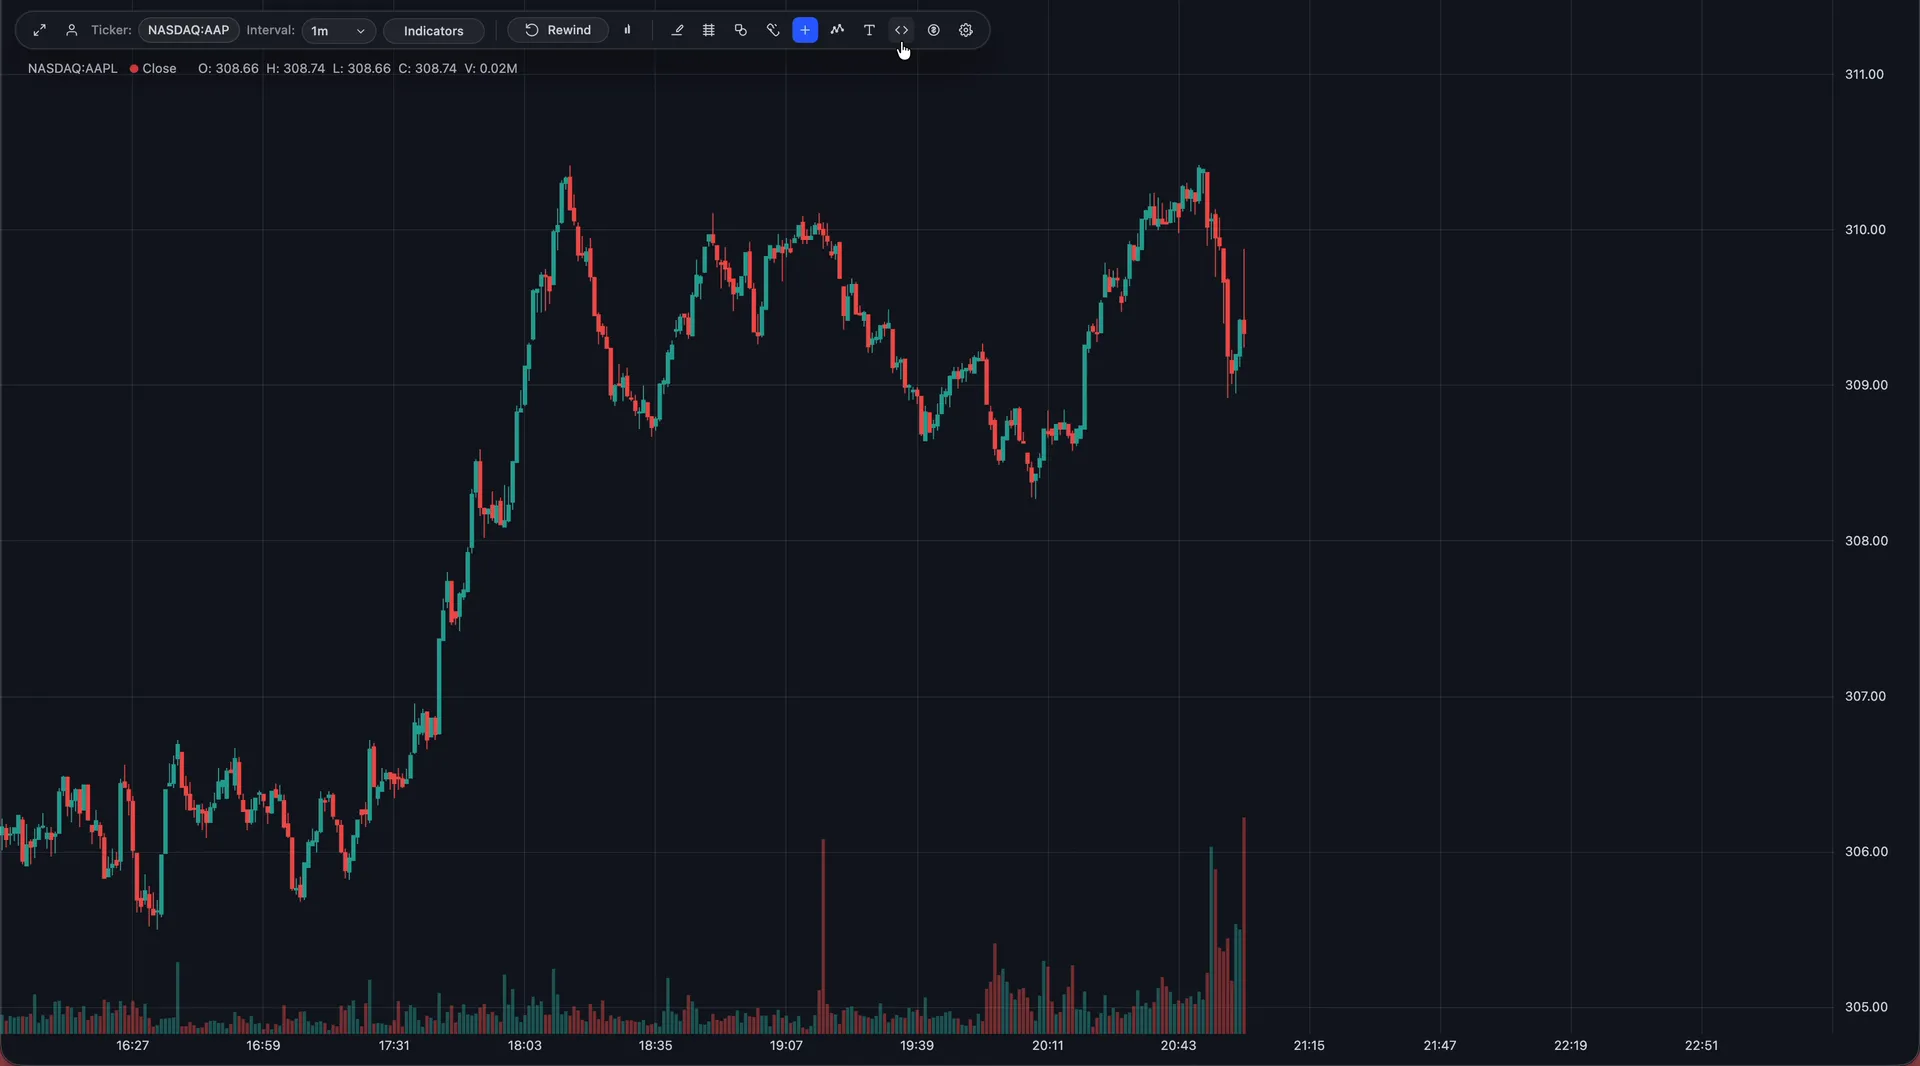Image resolution: width=1920 pixels, height=1066 pixels.
Task: Select the pencil drawing tool
Action: coord(677,30)
